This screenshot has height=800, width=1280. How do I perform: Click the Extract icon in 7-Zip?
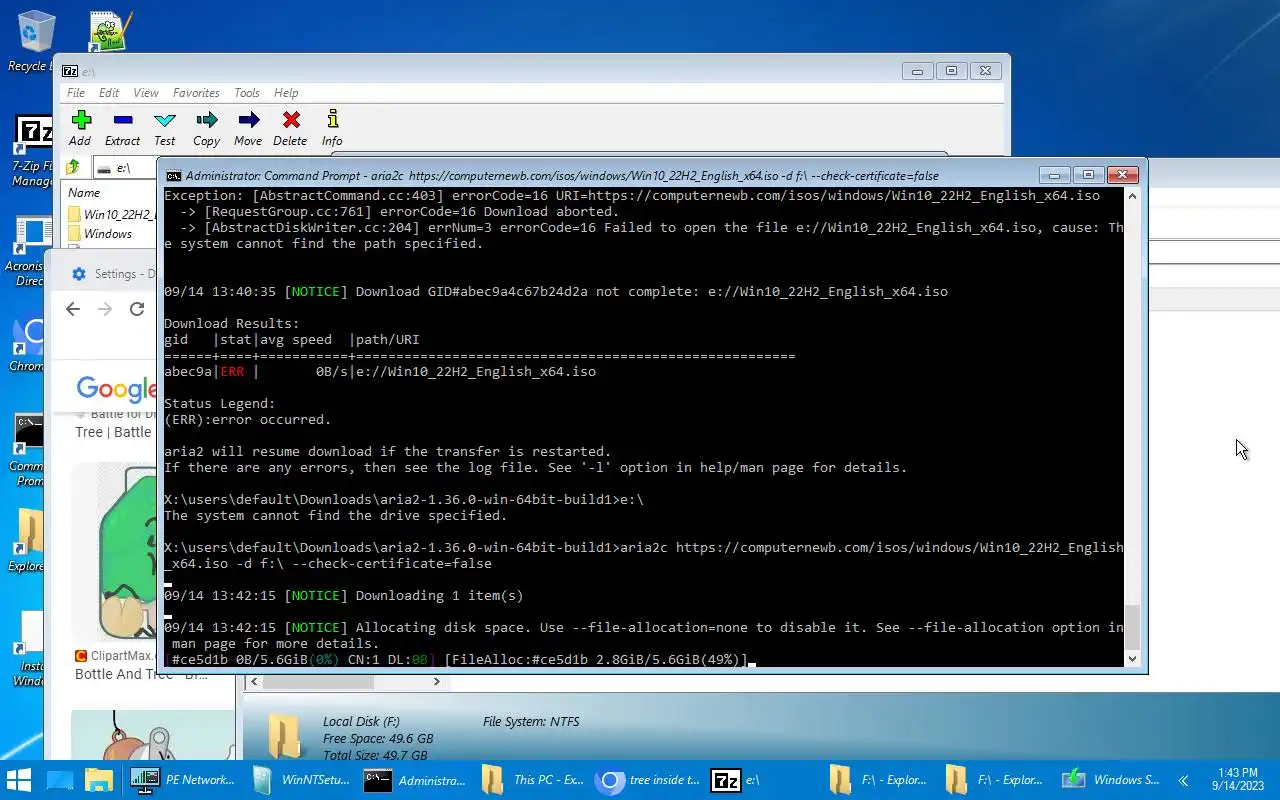(x=122, y=129)
